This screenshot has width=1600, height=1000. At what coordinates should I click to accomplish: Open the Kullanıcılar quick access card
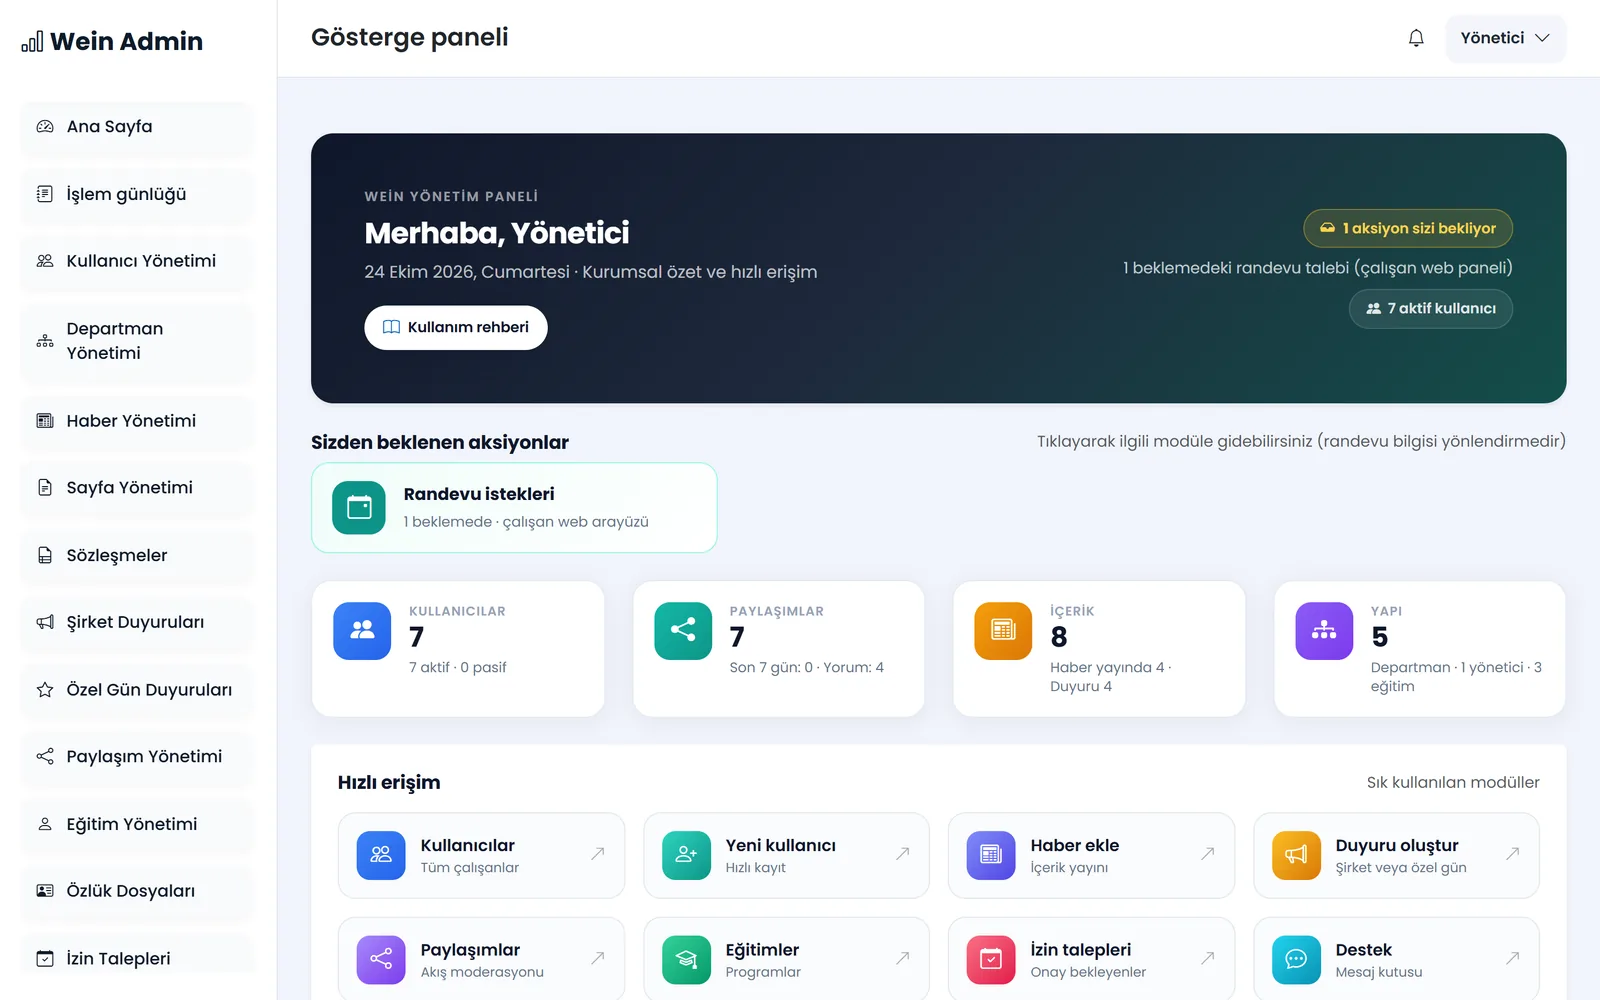pyautogui.click(x=482, y=855)
